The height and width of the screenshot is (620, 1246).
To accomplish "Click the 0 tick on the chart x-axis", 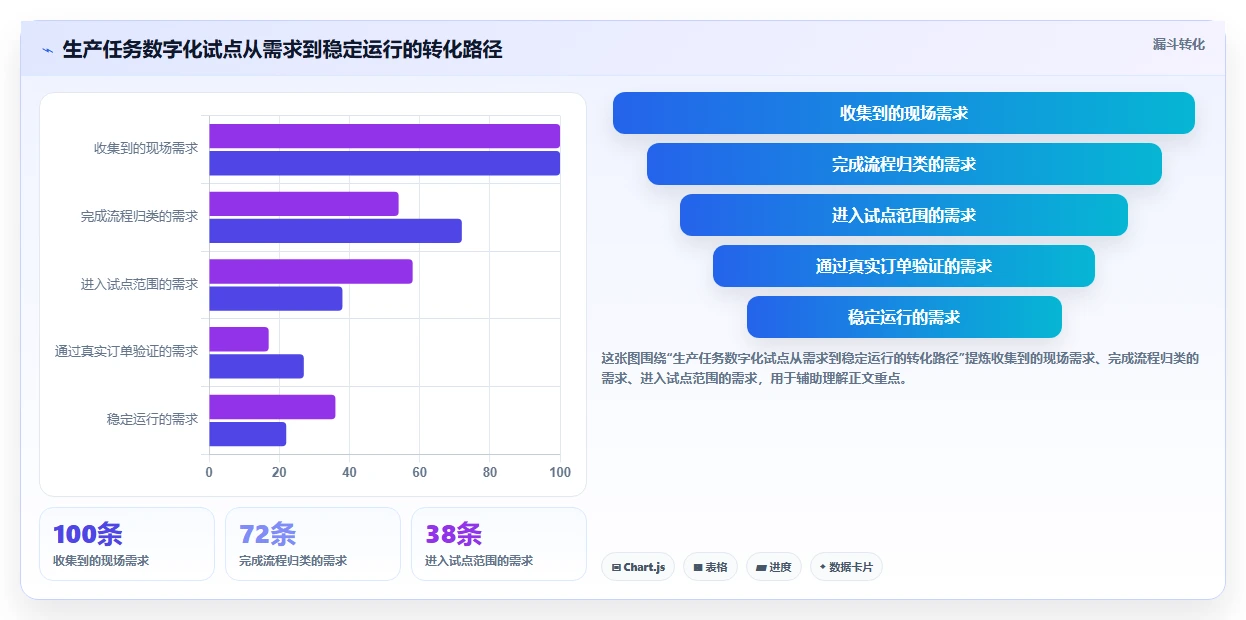I will pyautogui.click(x=209, y=472).
